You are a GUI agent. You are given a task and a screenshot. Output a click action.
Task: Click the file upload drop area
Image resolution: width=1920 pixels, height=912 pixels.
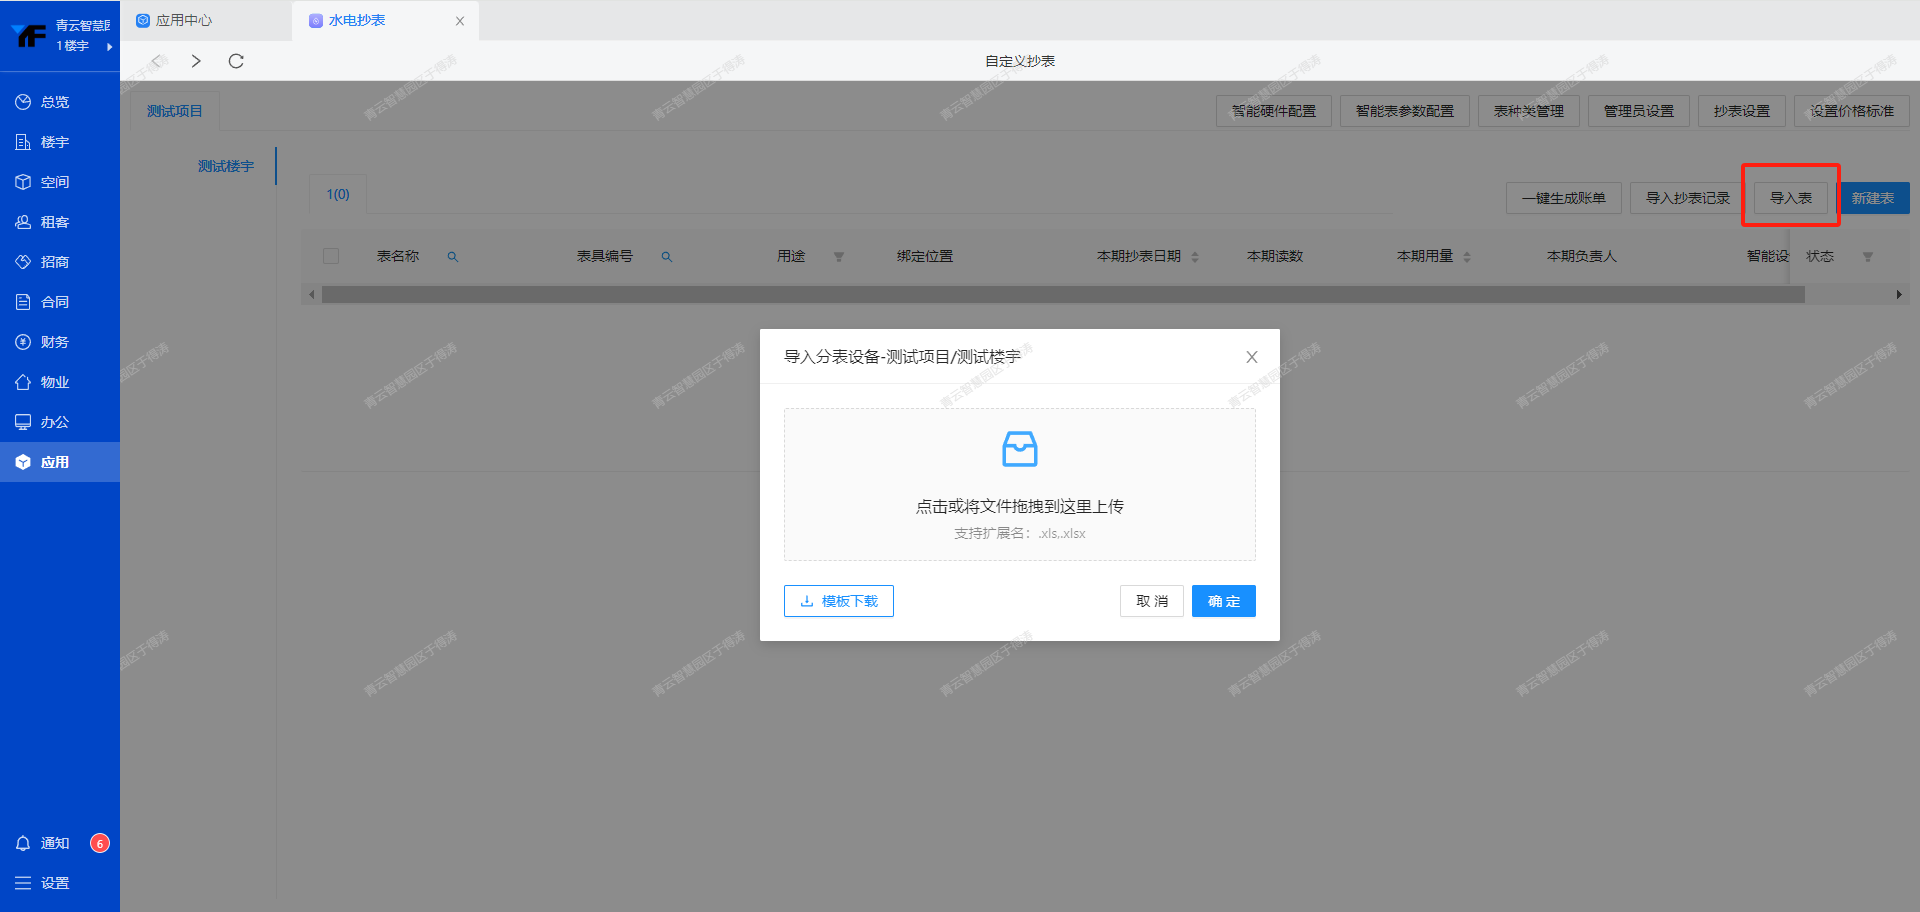click(x=1019, y=485)
